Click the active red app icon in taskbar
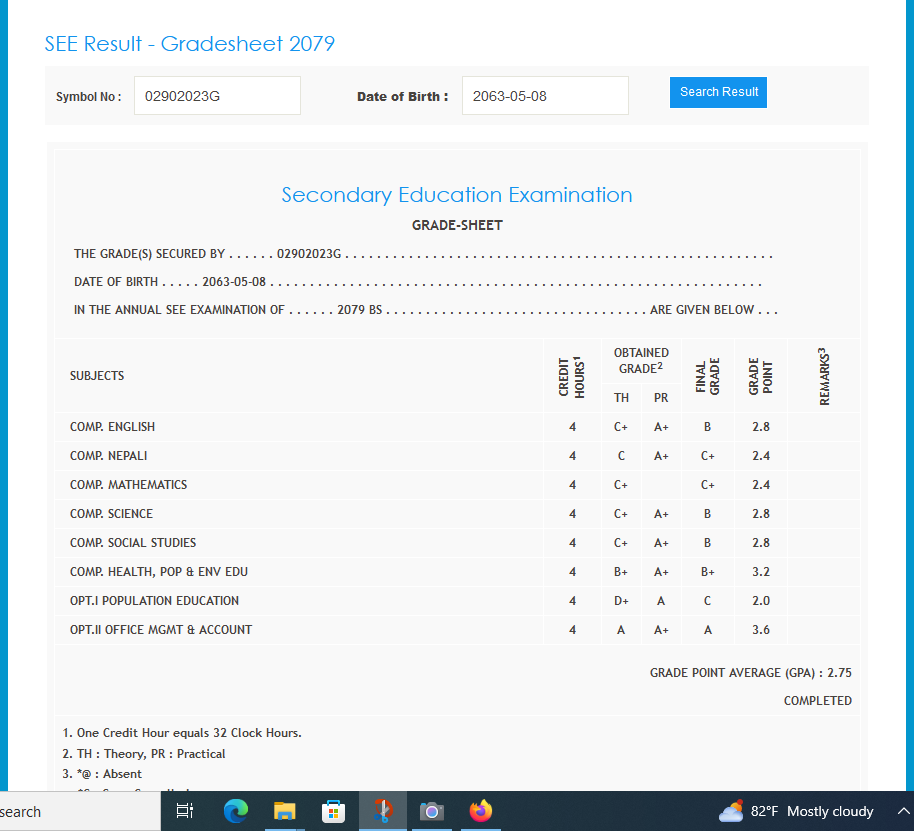The image size is (914, 831). point(382,811)
